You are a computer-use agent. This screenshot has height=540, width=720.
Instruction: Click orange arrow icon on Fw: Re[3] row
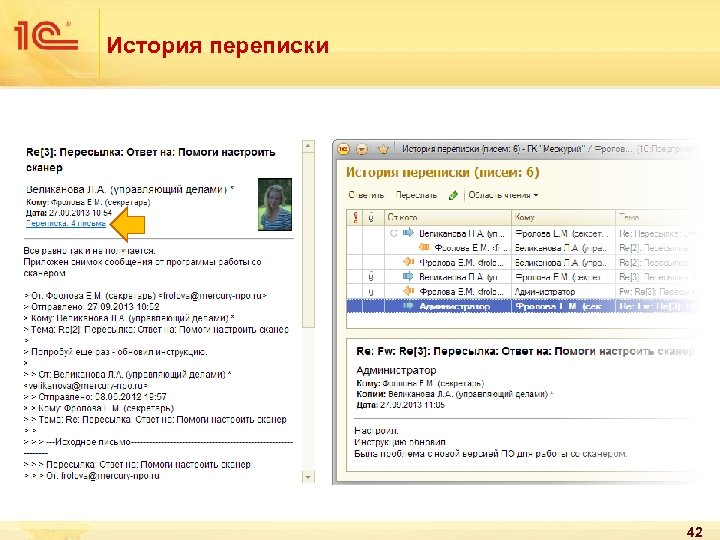tap(408, 291)
